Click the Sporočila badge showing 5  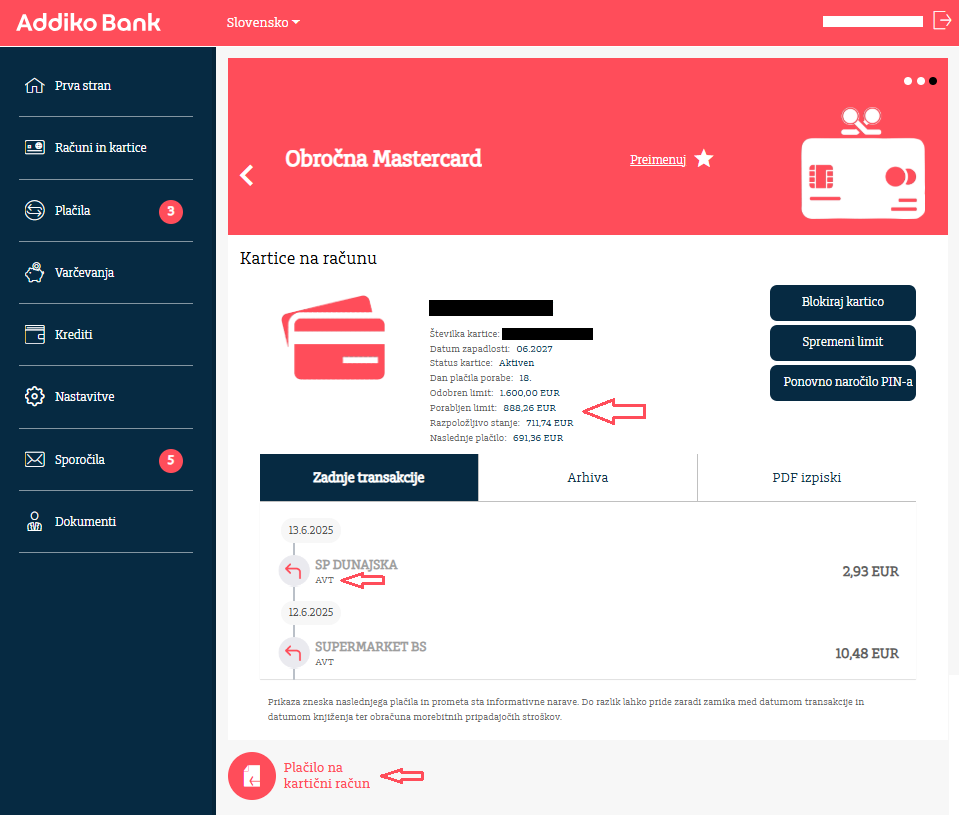coord(171,460)
